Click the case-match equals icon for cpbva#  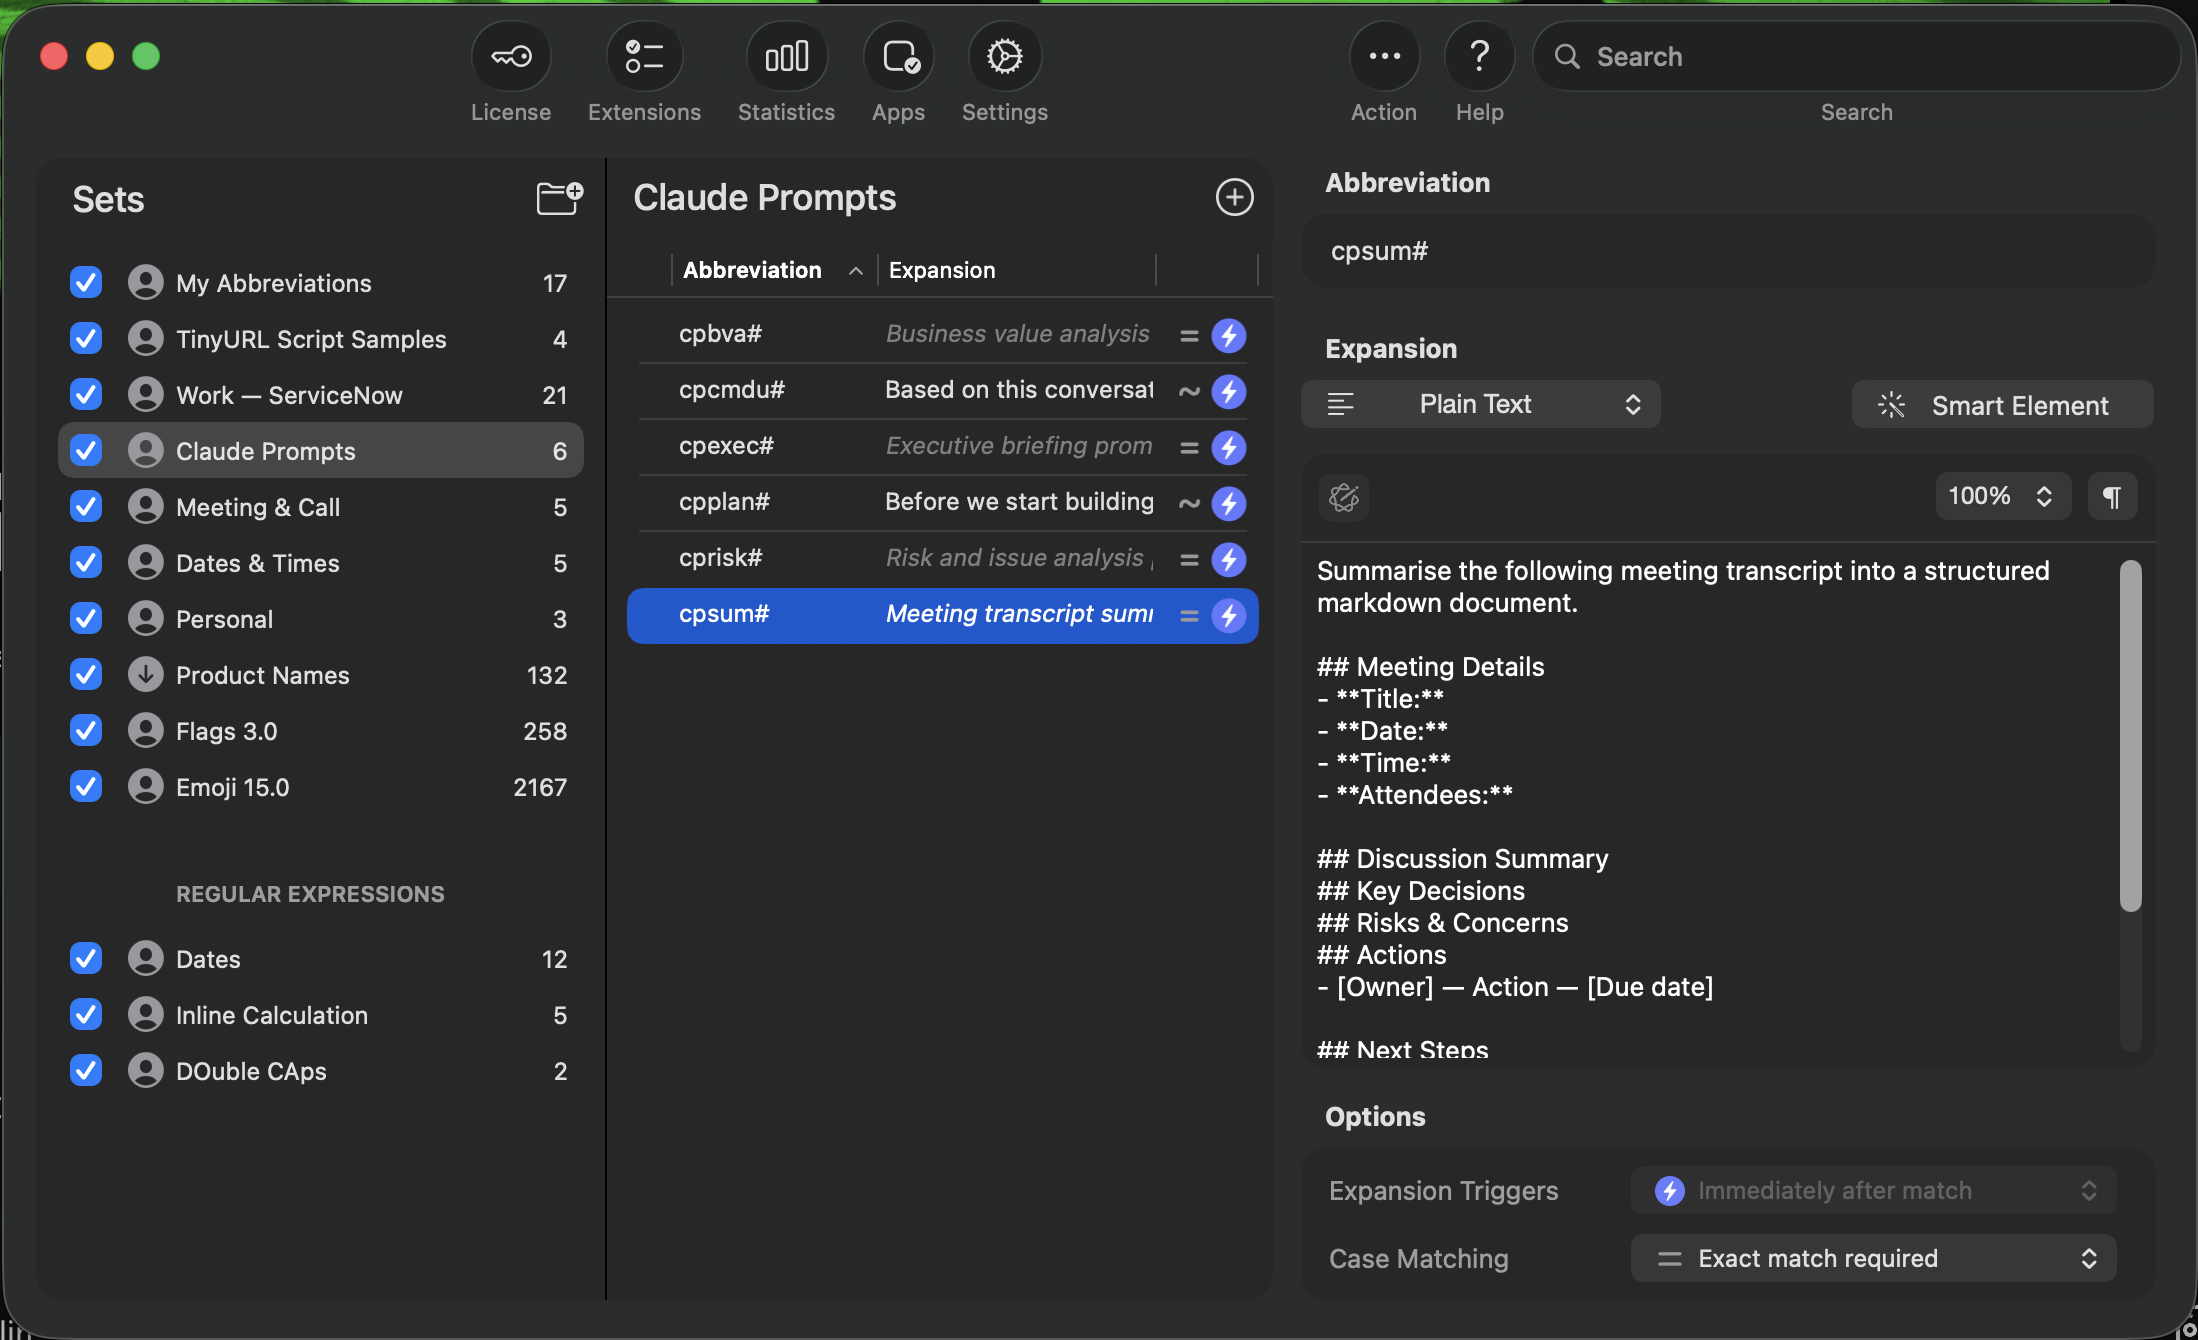click(x=1189, y=336)
